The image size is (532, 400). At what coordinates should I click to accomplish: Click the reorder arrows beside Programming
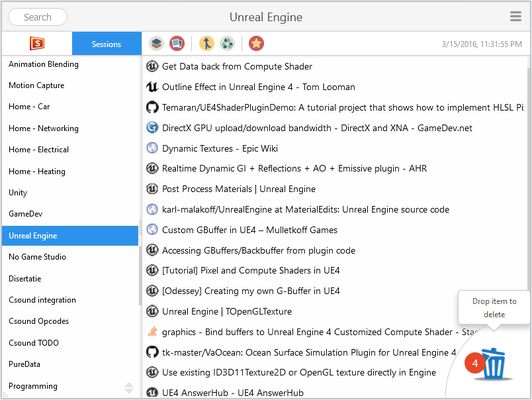click(x=129, y=388)
